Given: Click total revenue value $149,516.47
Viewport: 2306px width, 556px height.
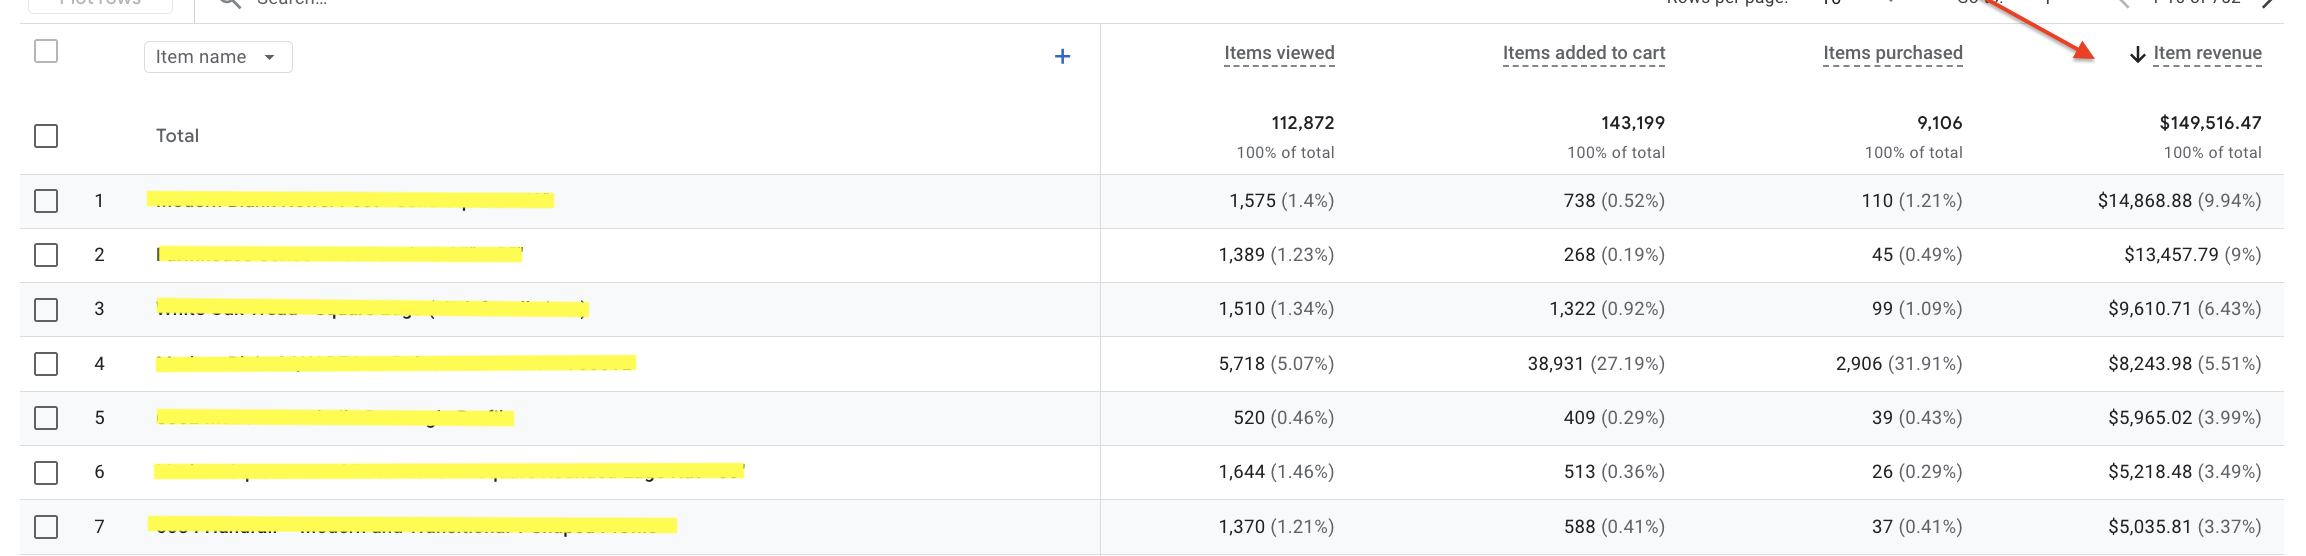Looking at the screenshot, I should click(2210, 123).
